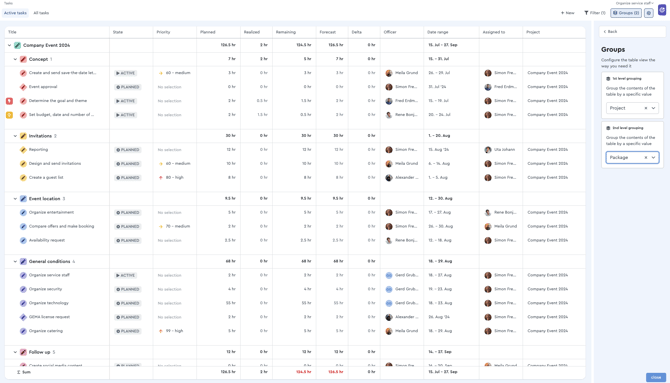This screenshot has width=670, height=383.
Task: Collapse the General conditions package group
Action: click(15, 261)
